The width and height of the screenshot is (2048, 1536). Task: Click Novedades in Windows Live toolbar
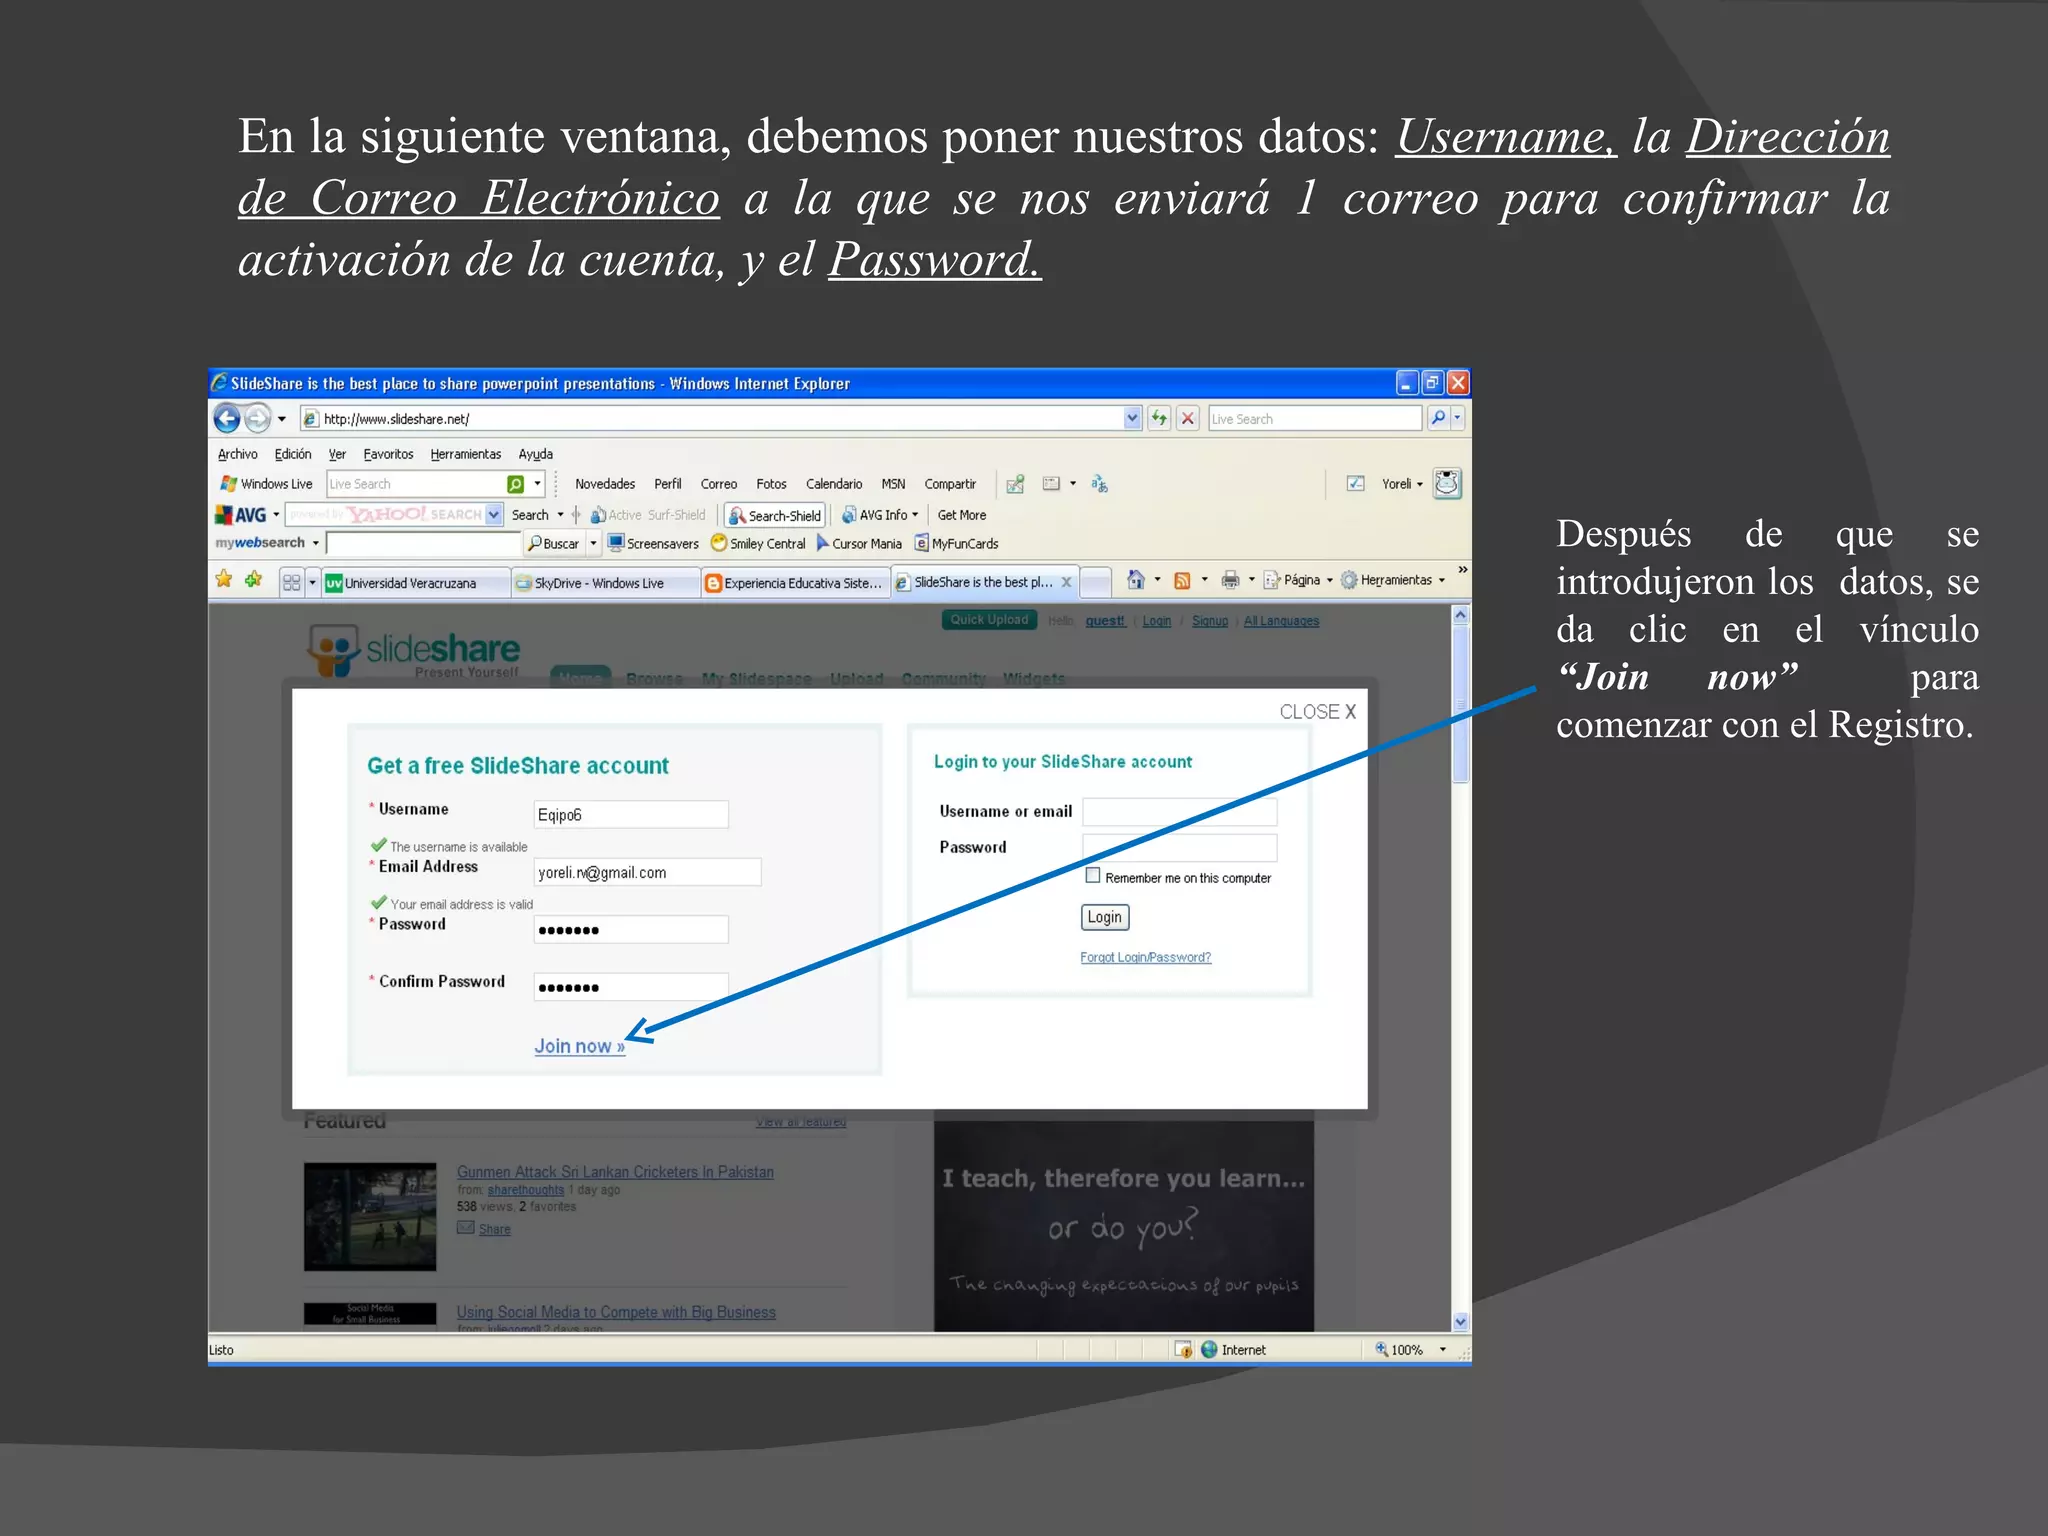[x=605, y=484]
